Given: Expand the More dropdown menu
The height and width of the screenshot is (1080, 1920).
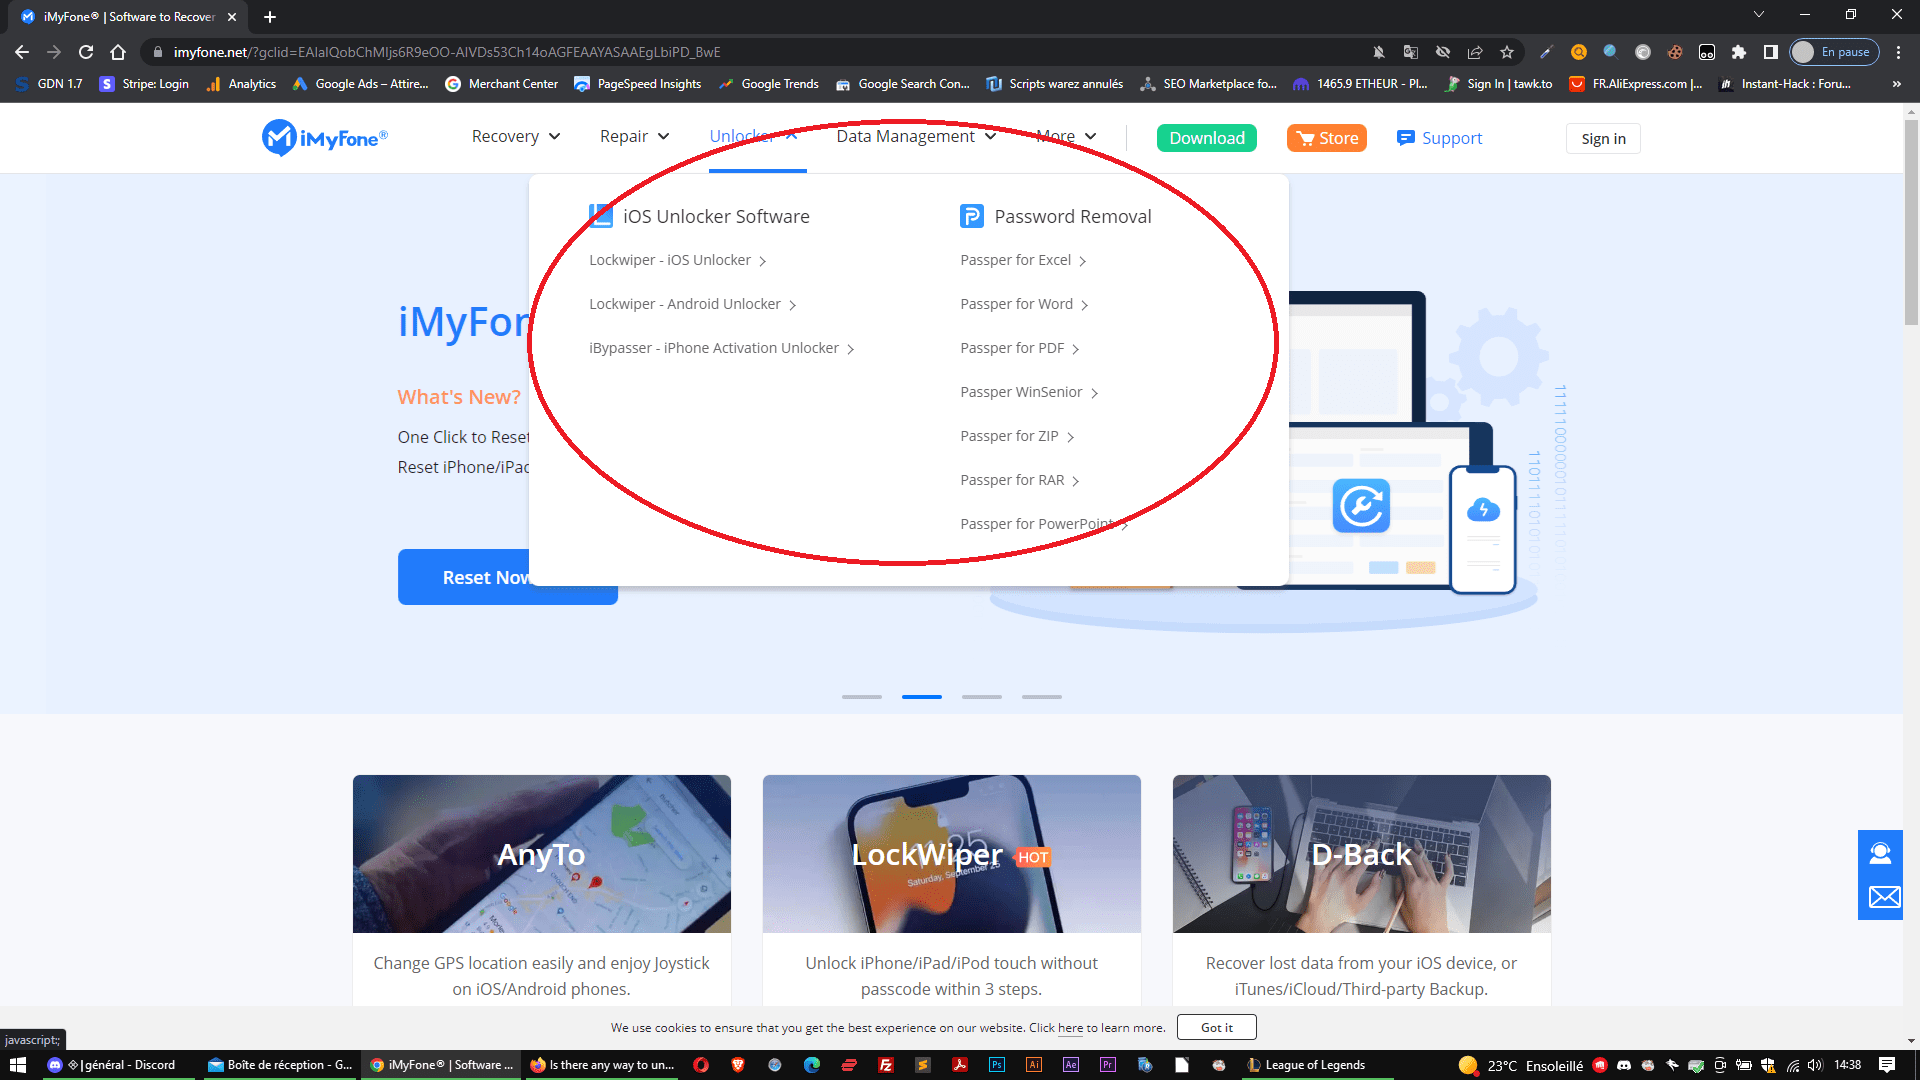Looking at the screenshot, I should click(1066, 137).
